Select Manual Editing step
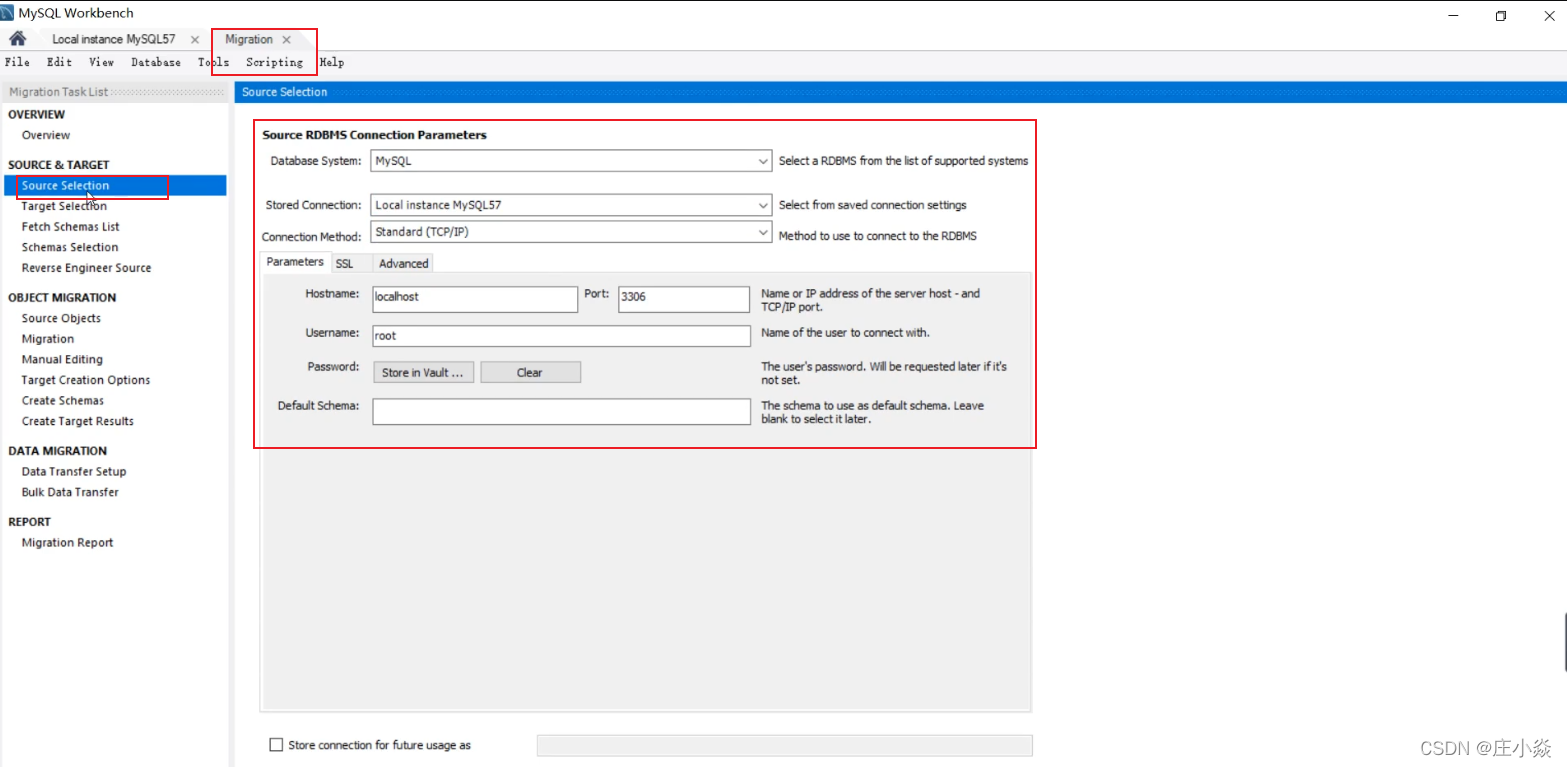This screenshot has height=767, width=1567. [x=62, y=359]
